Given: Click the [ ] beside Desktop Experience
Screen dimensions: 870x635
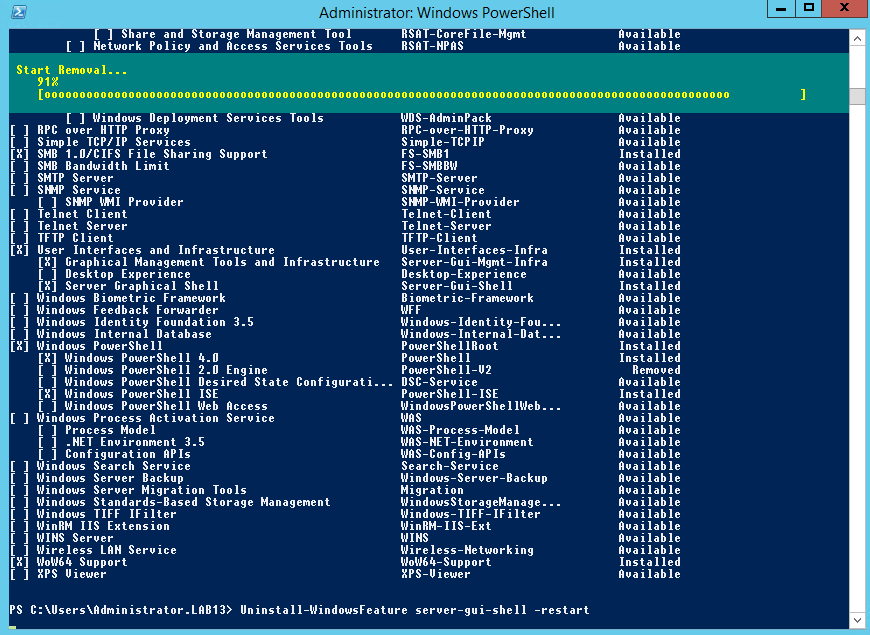Looking at the screenshot, I should point(47,274).
